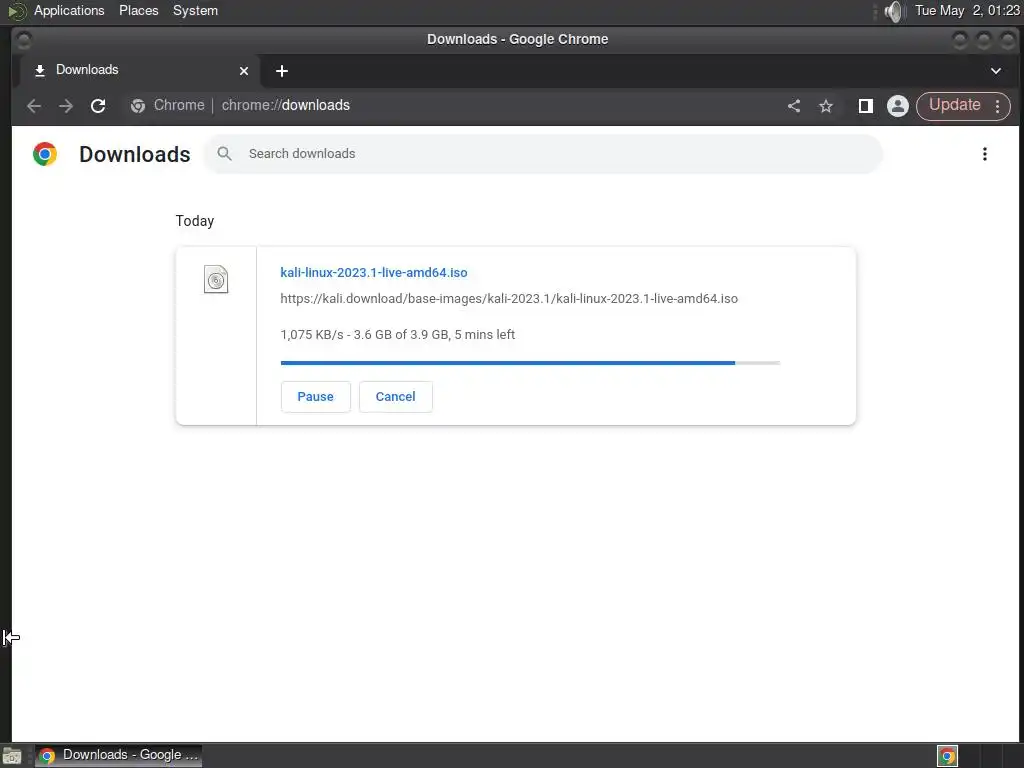
Task: Bookmark this tab with the star icon
Action: tap(826, 106)
